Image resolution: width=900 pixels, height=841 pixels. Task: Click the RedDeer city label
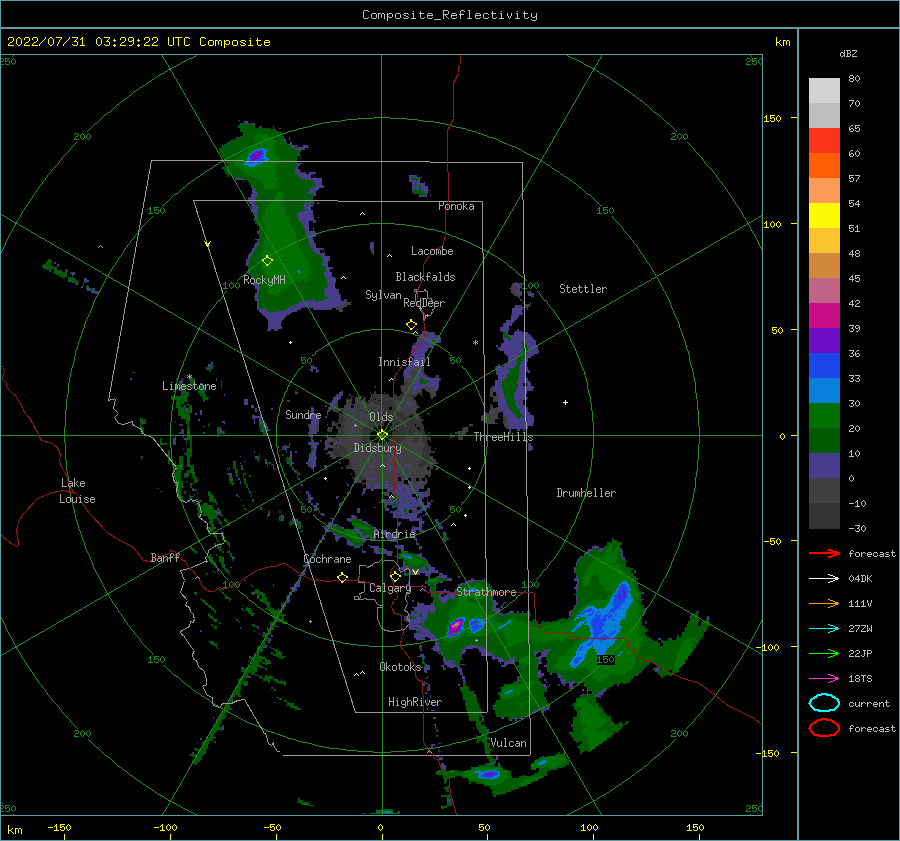[x=424, y=303]
